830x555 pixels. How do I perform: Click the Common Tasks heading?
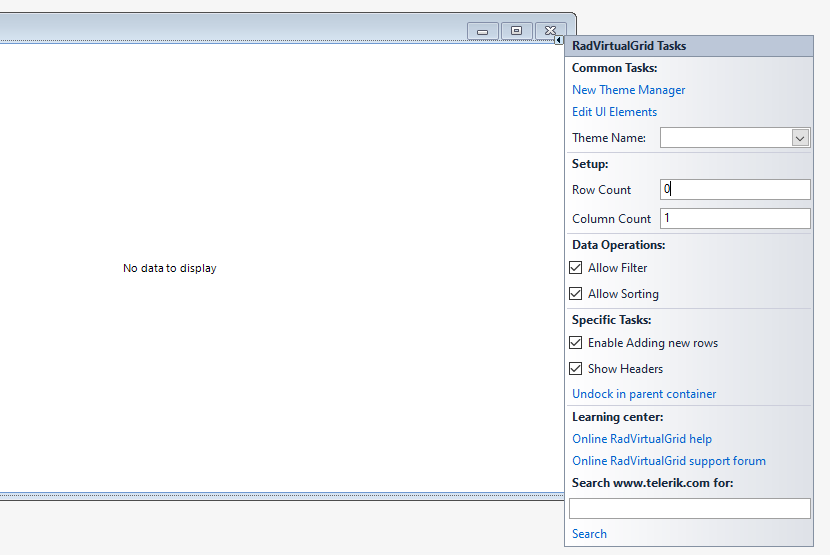coord(614,68)
